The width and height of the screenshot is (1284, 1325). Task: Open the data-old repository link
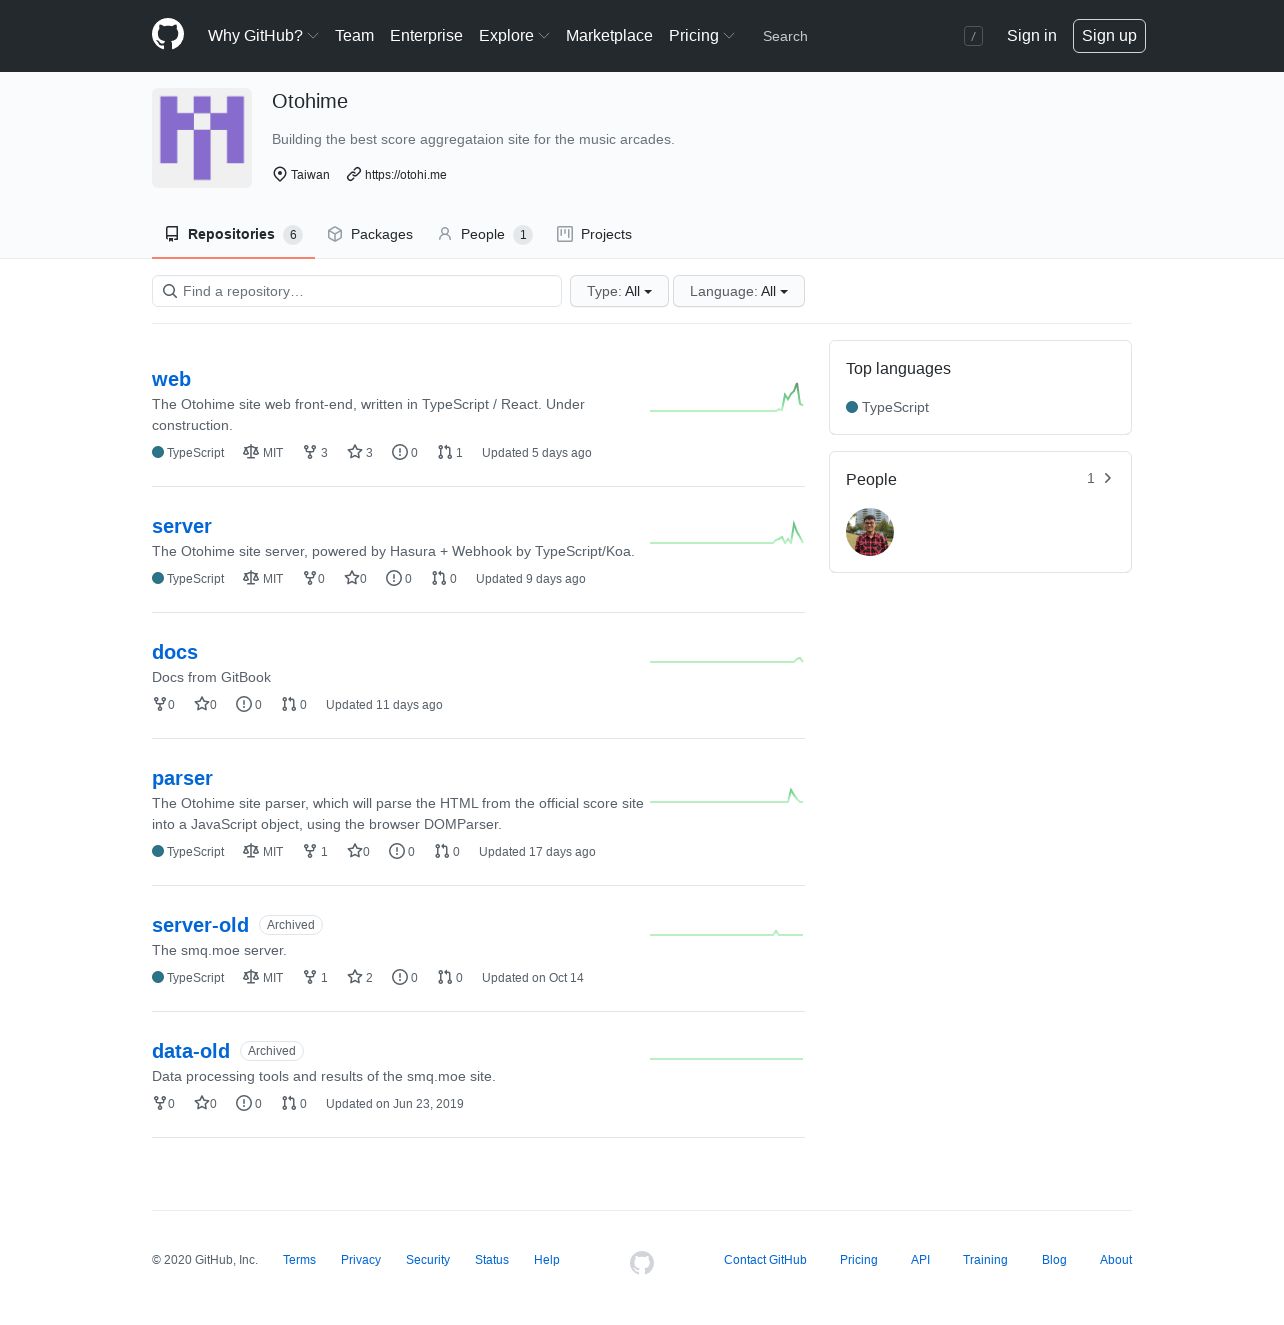[191, 1051]
